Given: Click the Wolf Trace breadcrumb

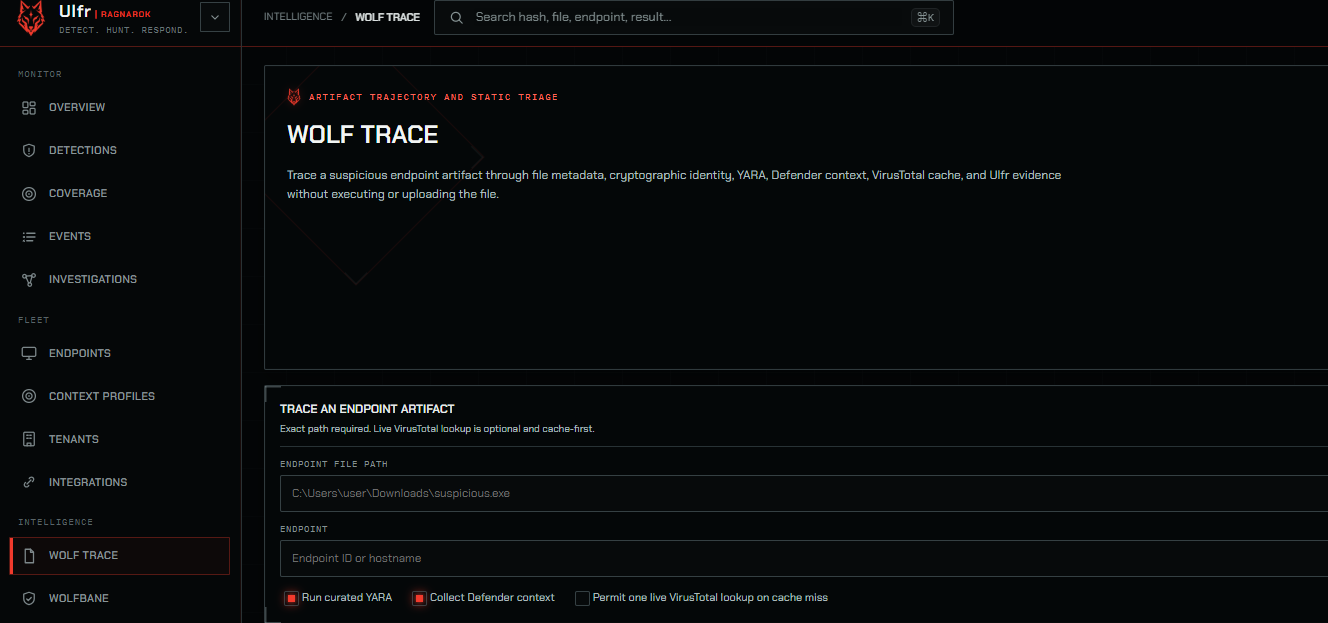Looking at the screenshot, I should point(387,17).
